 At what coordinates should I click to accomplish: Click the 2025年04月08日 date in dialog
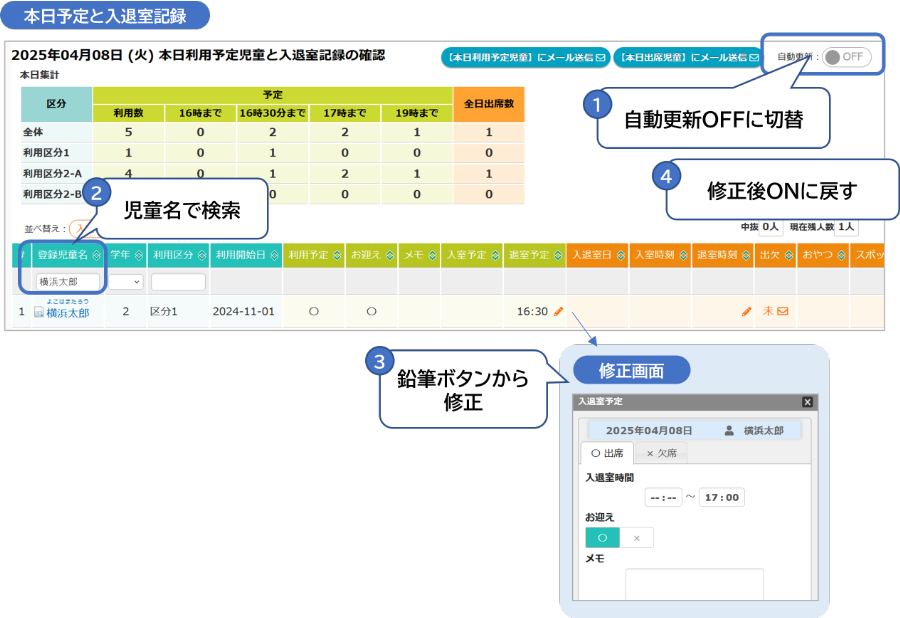click(x=649, y=431)
